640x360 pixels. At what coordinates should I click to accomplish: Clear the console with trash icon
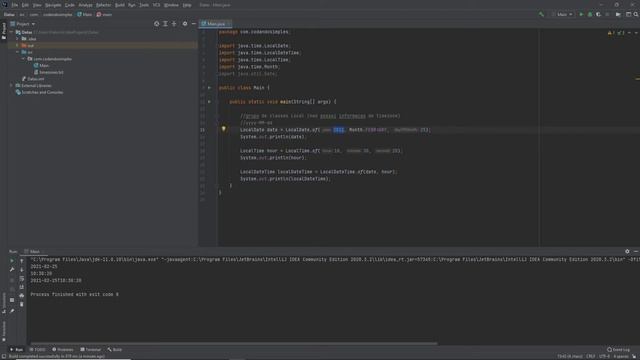[22, 304]
